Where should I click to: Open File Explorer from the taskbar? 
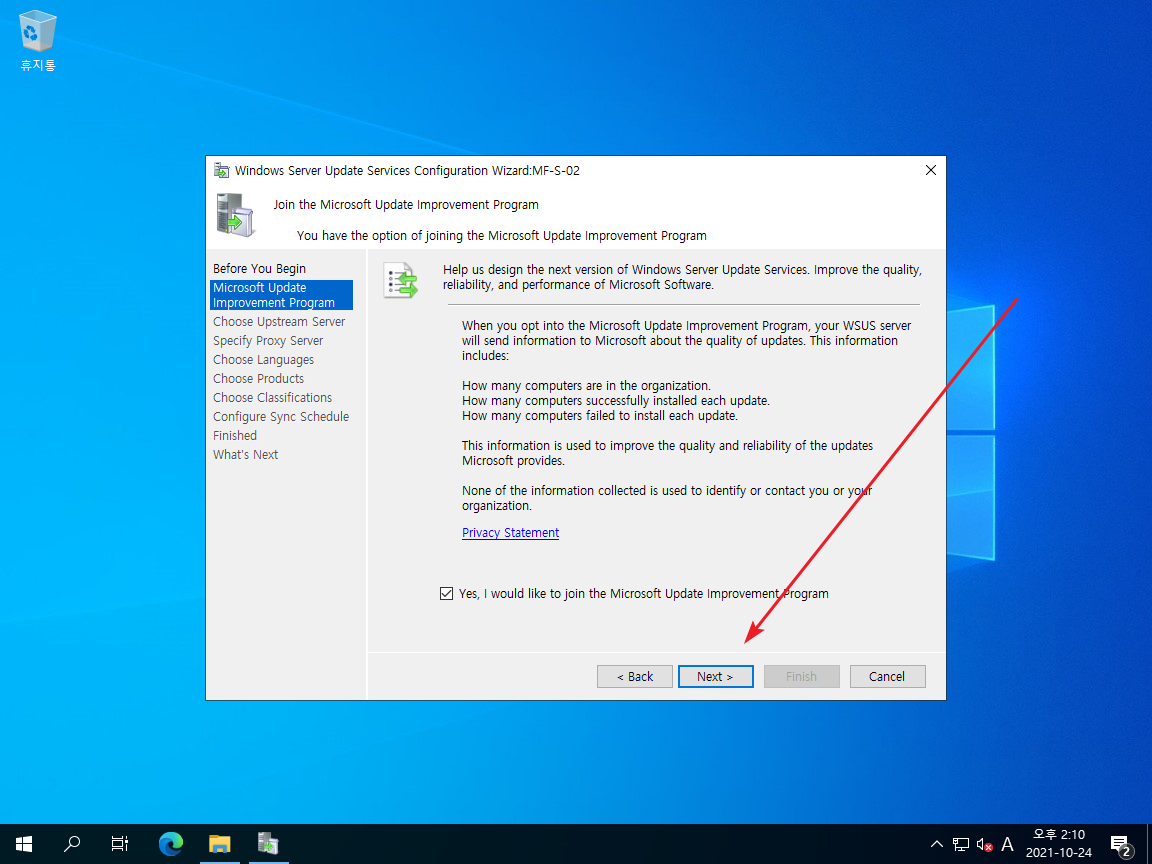coord(220,843)
